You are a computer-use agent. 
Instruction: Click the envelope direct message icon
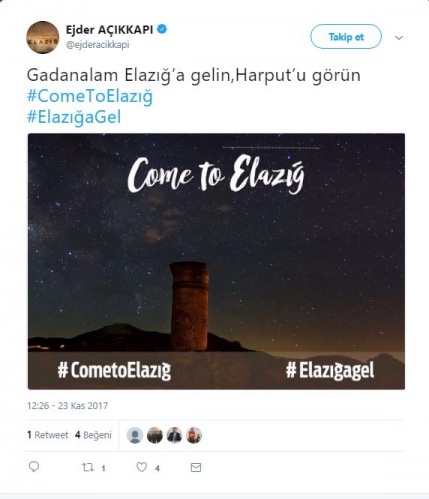[x=196, y=468]
